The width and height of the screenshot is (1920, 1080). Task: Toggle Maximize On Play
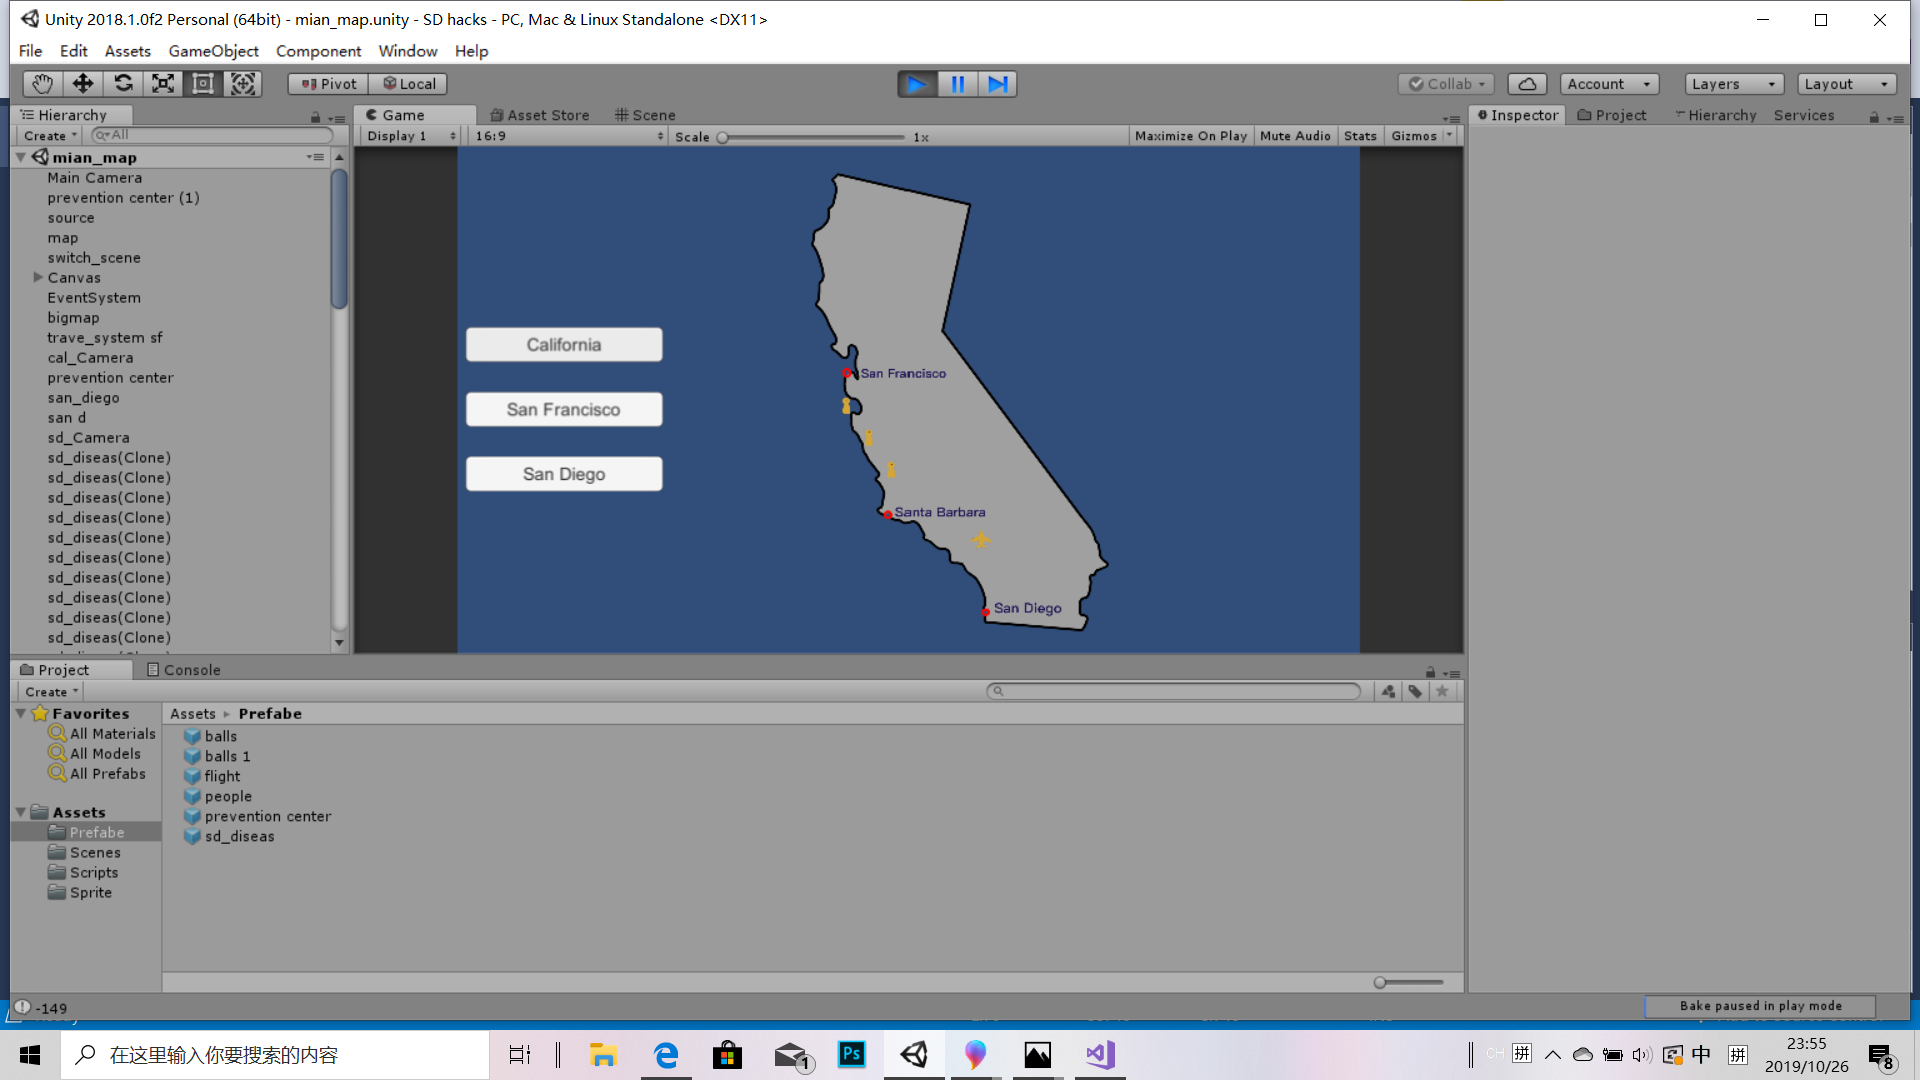coord(1190,136)
